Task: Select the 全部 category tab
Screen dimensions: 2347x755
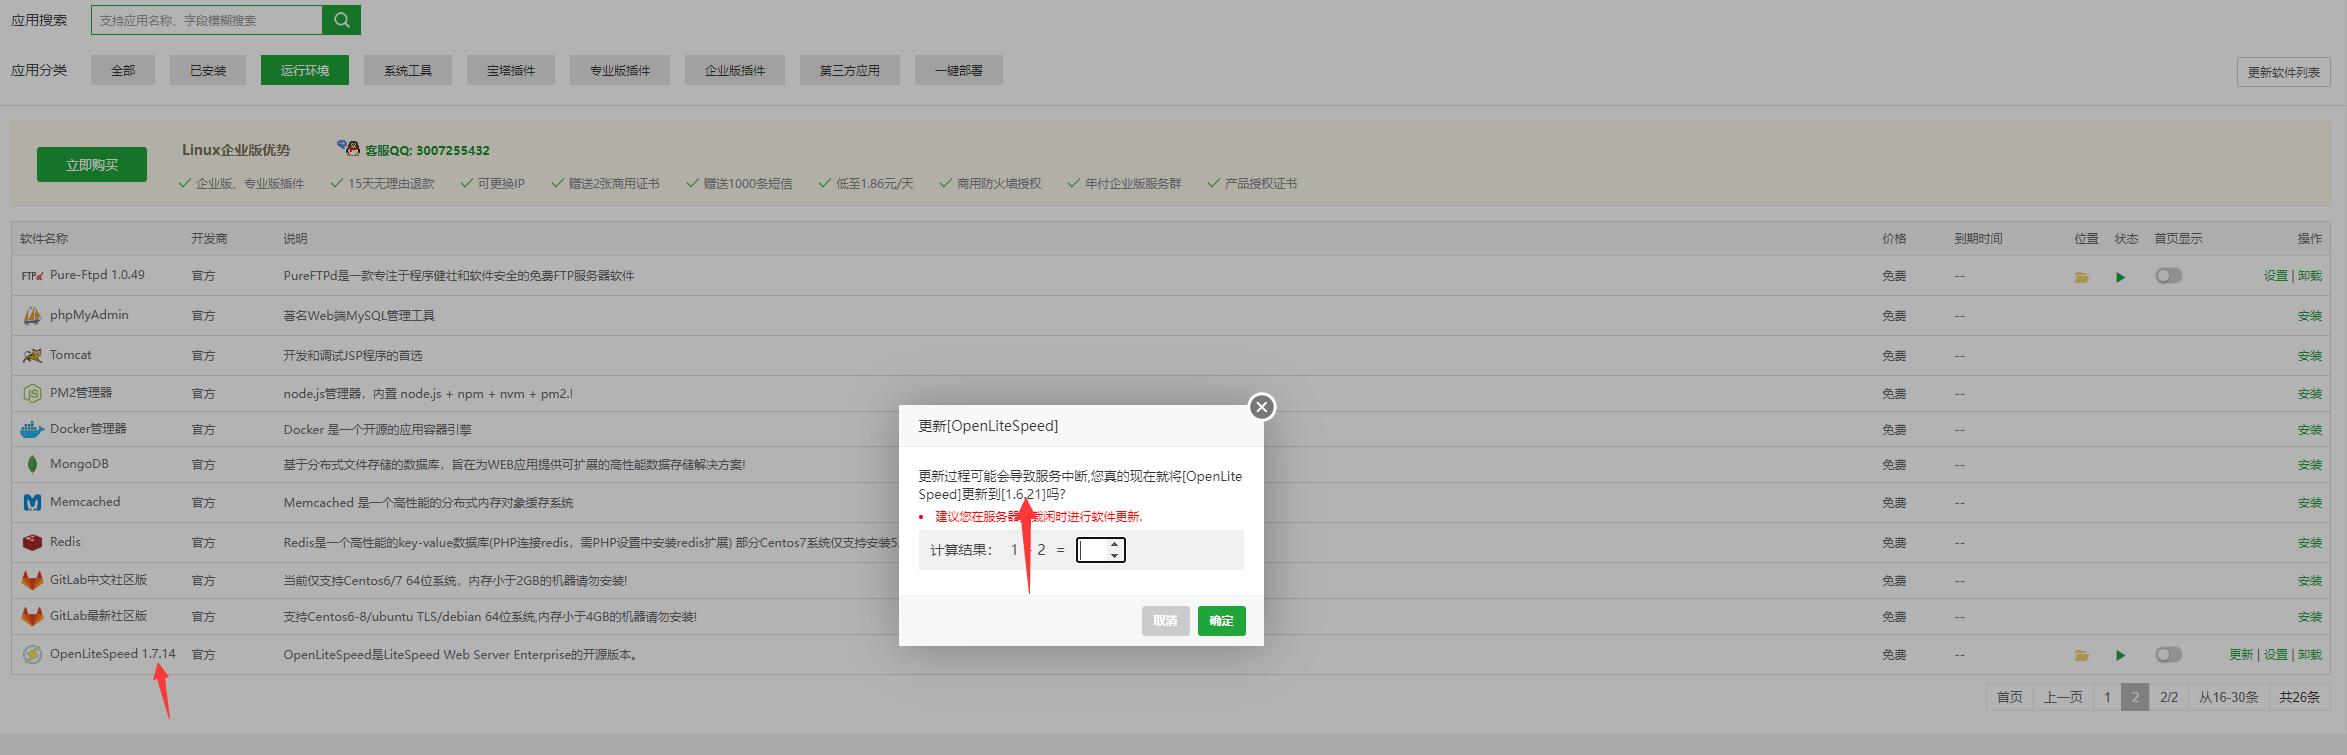Action: 123,70
